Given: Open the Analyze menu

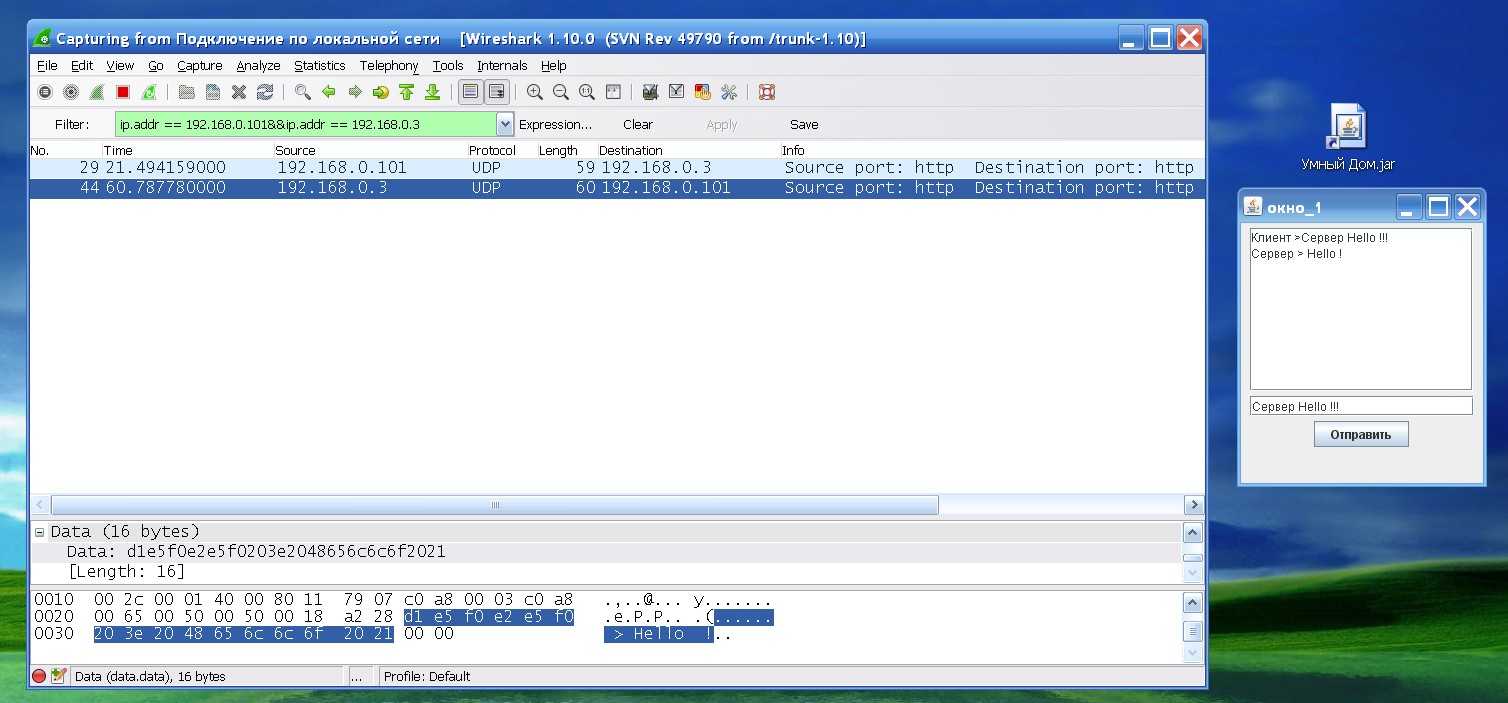Looking at the screenshot, I should click(x=258, y=66).
